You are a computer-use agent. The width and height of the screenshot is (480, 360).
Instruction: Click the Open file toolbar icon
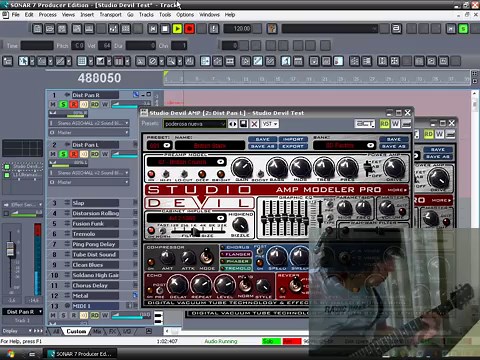tap(50, 29)
